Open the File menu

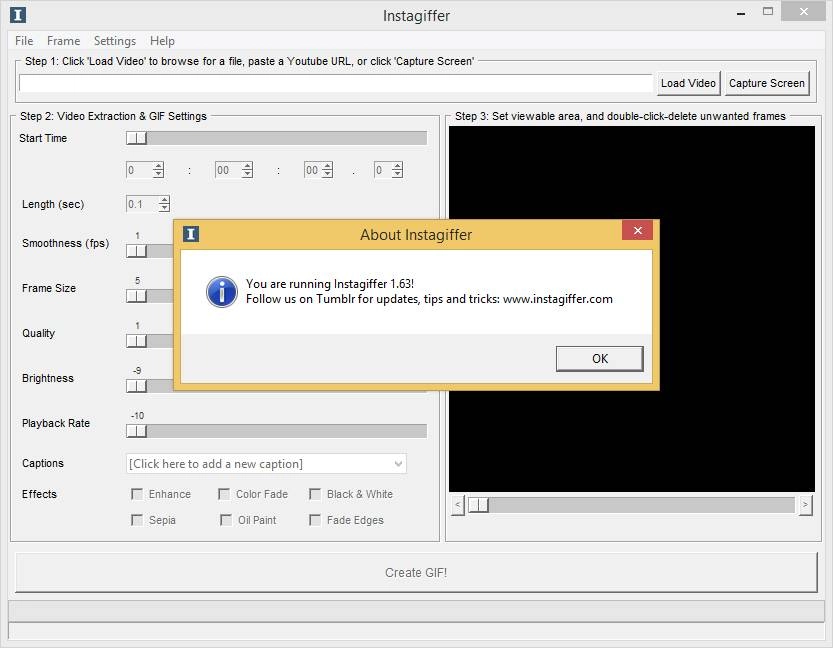(24, 41)
